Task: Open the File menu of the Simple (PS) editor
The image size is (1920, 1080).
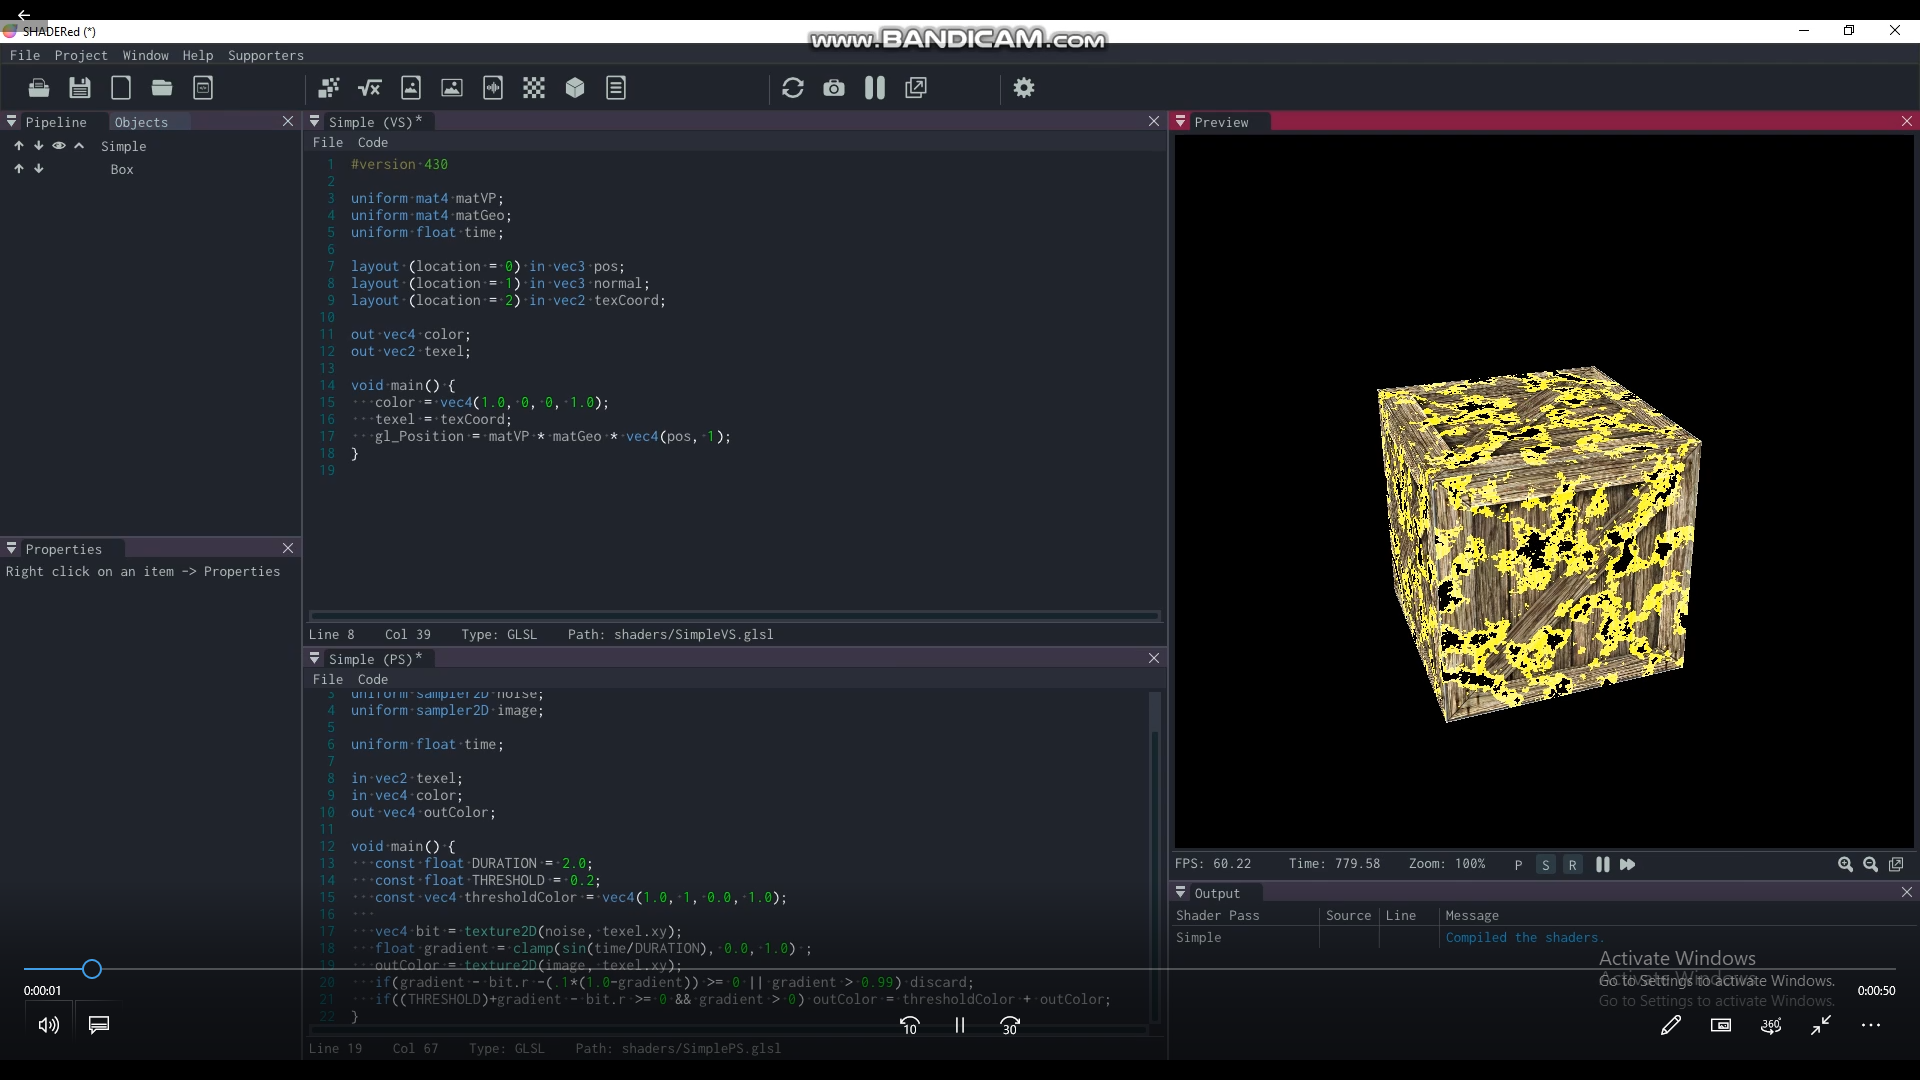Action: pyautogui.click(x=328, y=679)
